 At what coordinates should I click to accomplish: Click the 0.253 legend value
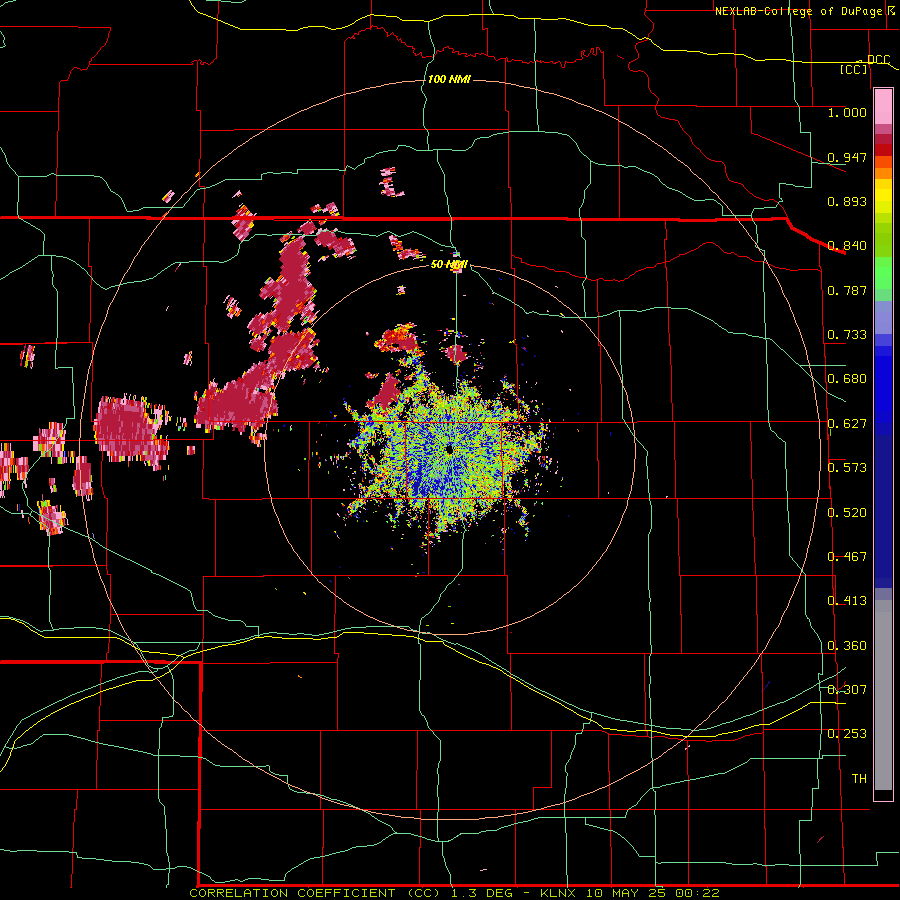(x=847, y=734)
